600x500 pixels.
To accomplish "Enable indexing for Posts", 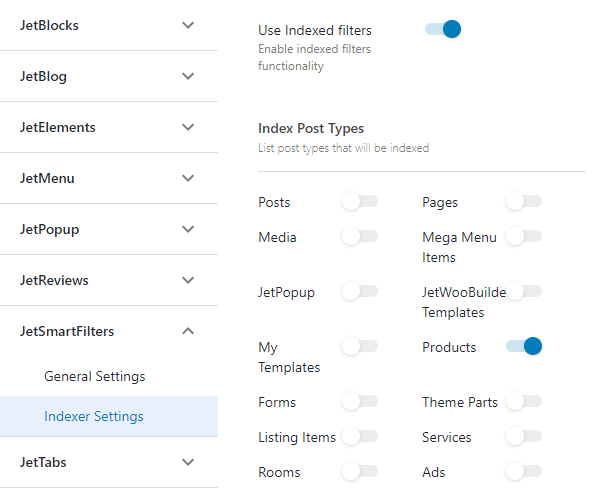I will [360, 201].
